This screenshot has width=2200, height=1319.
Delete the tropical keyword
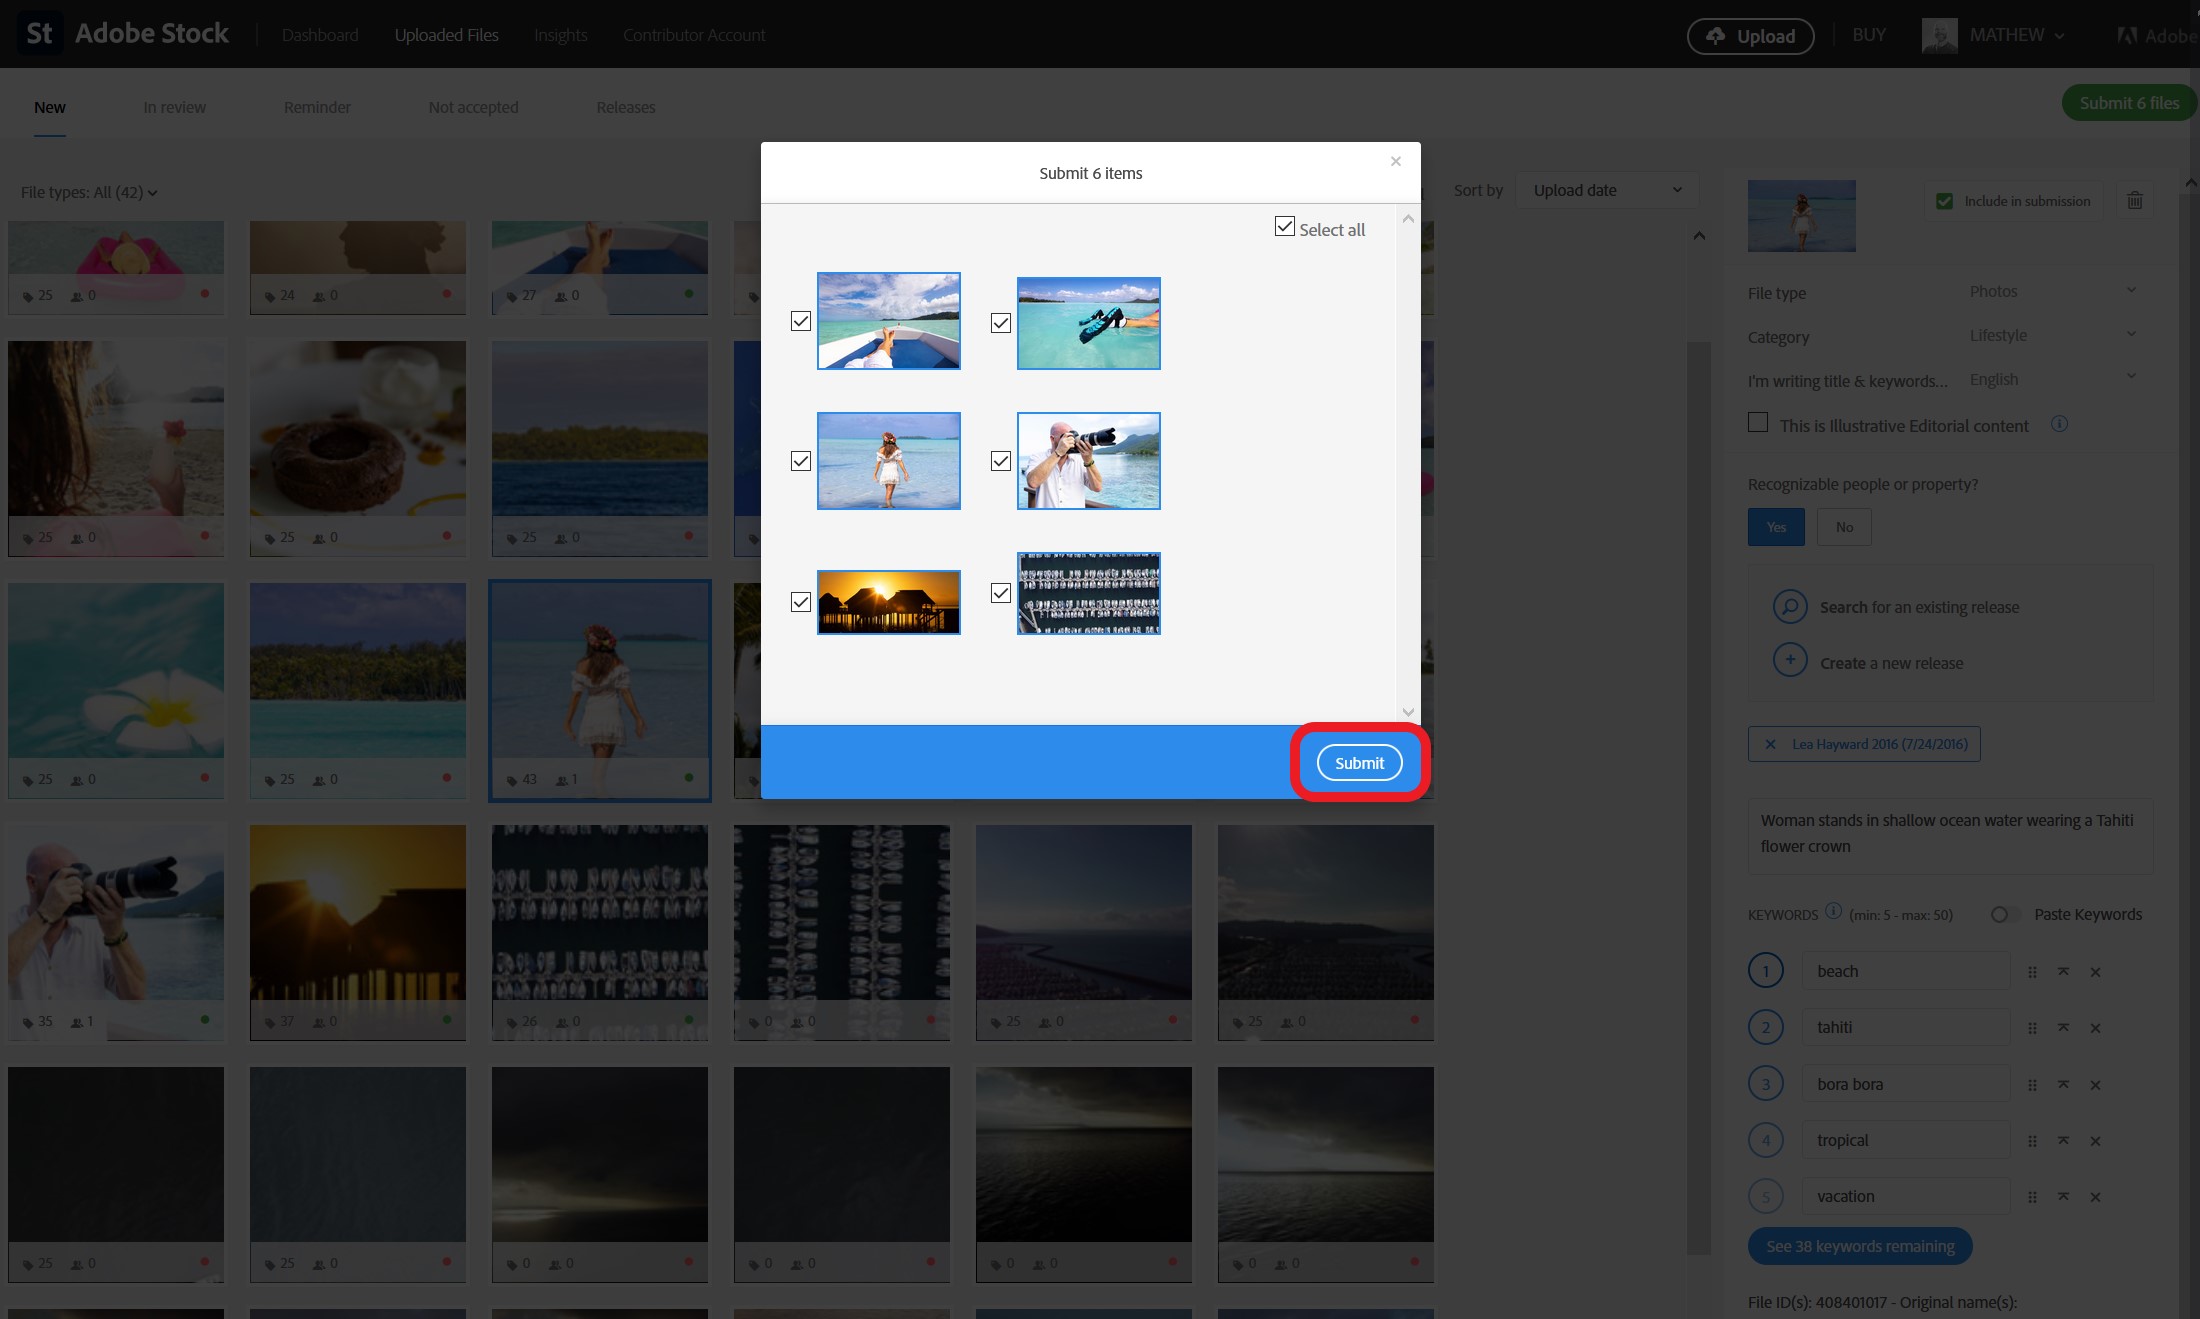[2095, 1141]
